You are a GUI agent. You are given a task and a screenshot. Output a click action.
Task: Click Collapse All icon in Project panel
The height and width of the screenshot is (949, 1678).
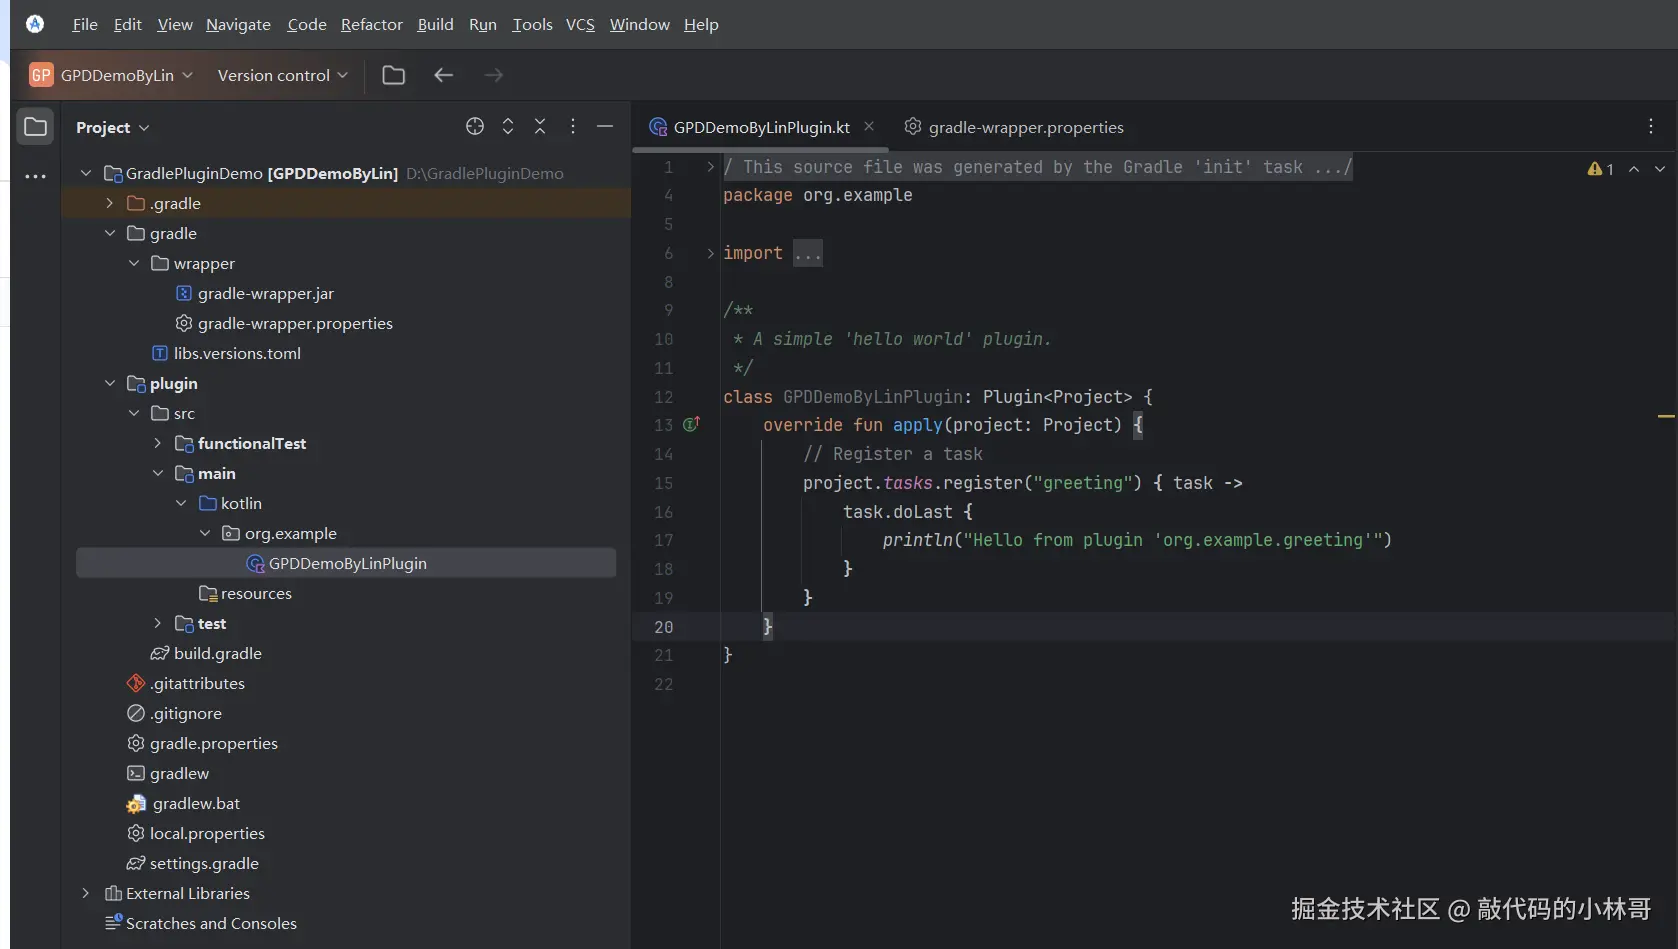(x=540, y=126)
